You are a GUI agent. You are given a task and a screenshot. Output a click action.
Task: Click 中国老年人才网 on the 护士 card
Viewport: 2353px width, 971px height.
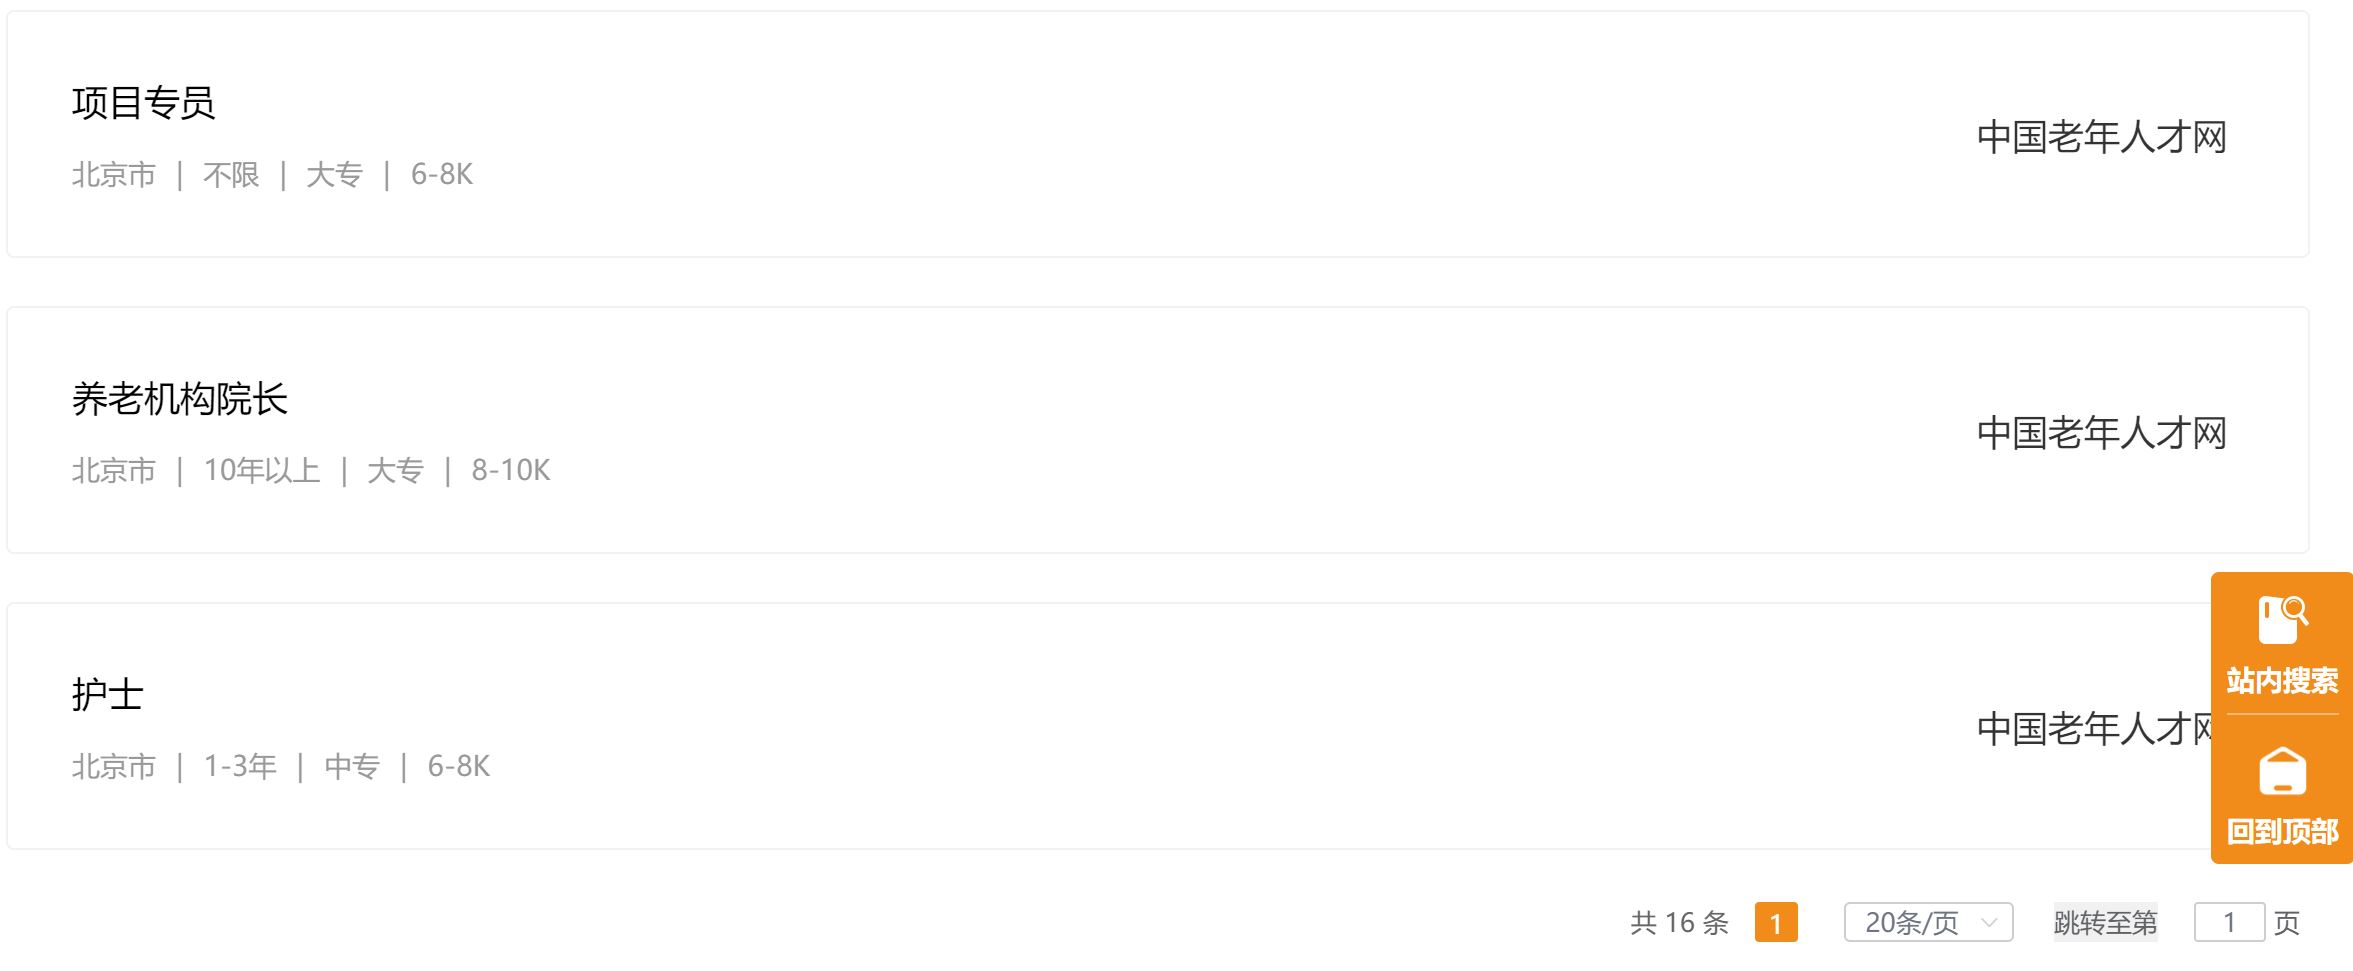(x=2094, y=729)
